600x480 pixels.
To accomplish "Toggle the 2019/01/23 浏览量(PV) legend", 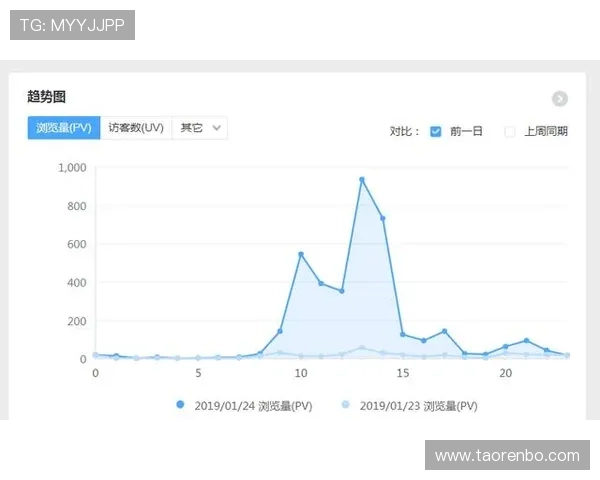I will pos(409,405).
